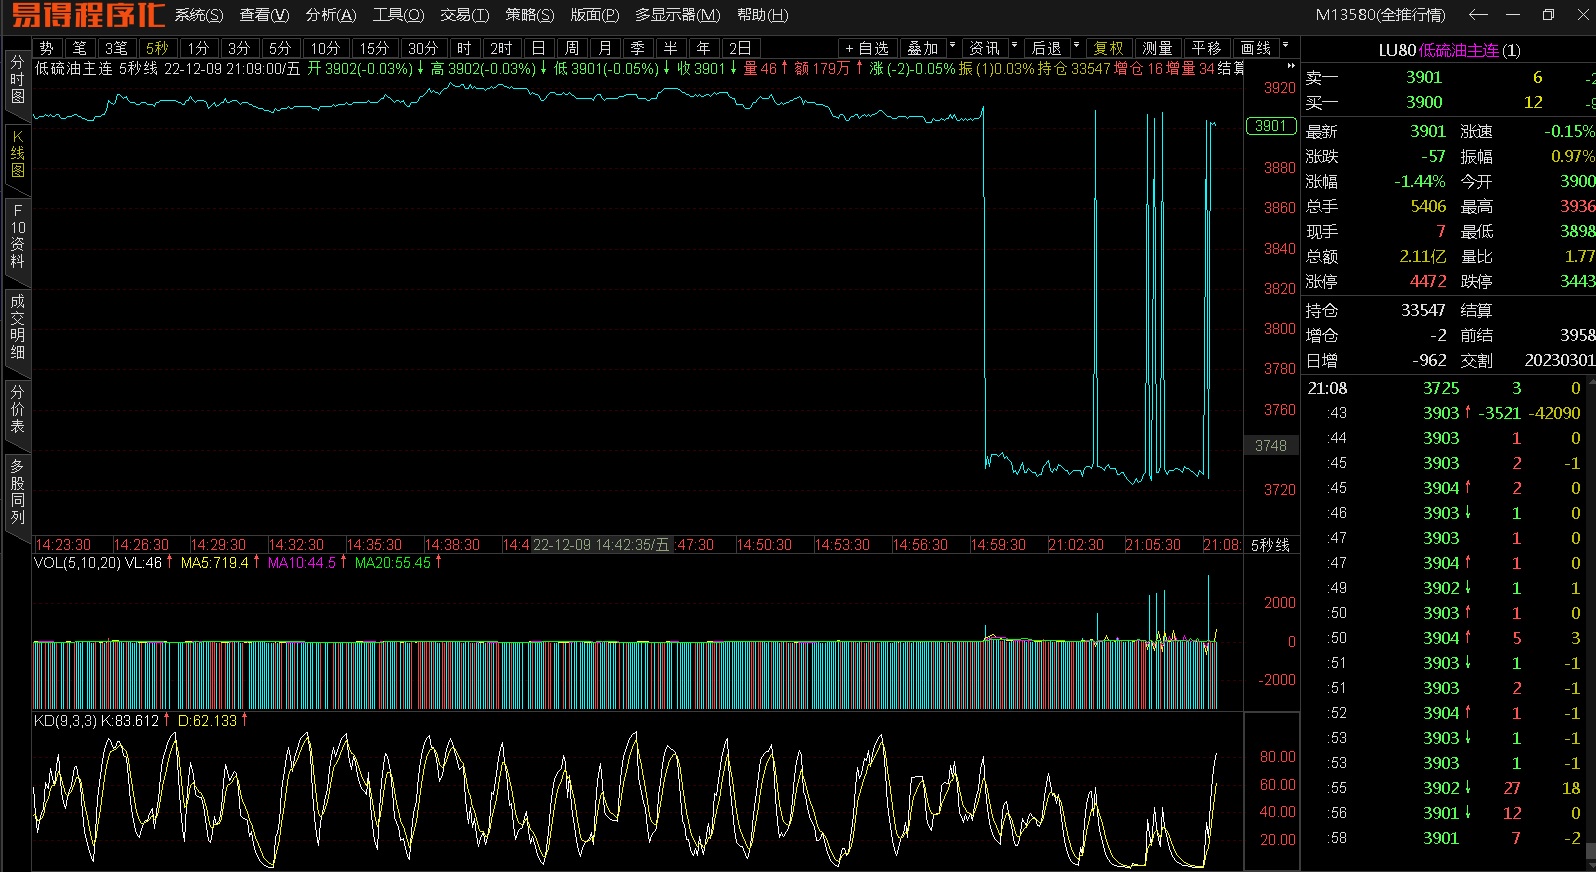This screenshot has height=872, width=1596.
Task: Open the 工具(O) menu
Action: pyautogui.click(x=398, y=15)
